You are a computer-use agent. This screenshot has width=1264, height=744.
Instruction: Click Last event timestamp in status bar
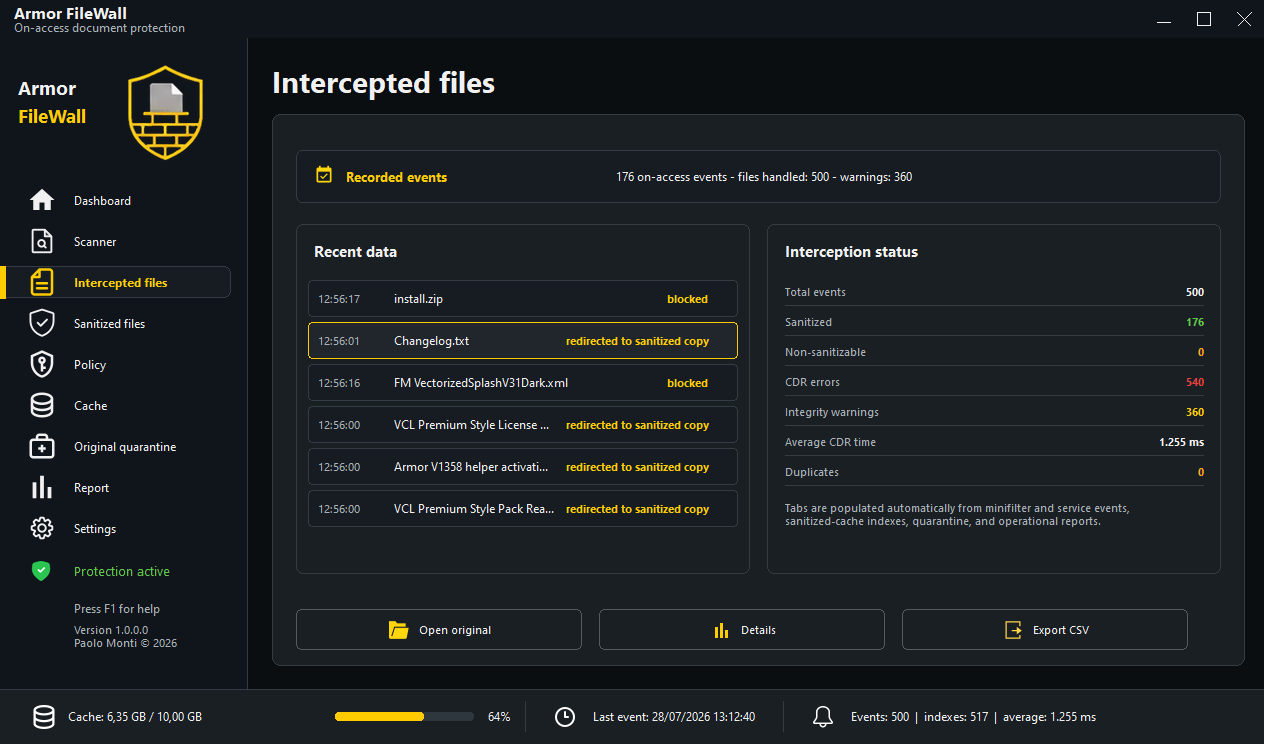(x=674, y=717)
